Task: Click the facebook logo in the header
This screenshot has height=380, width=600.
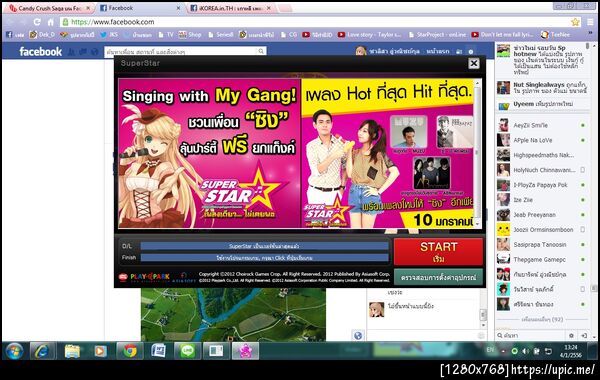Action: tap(41, 51)
